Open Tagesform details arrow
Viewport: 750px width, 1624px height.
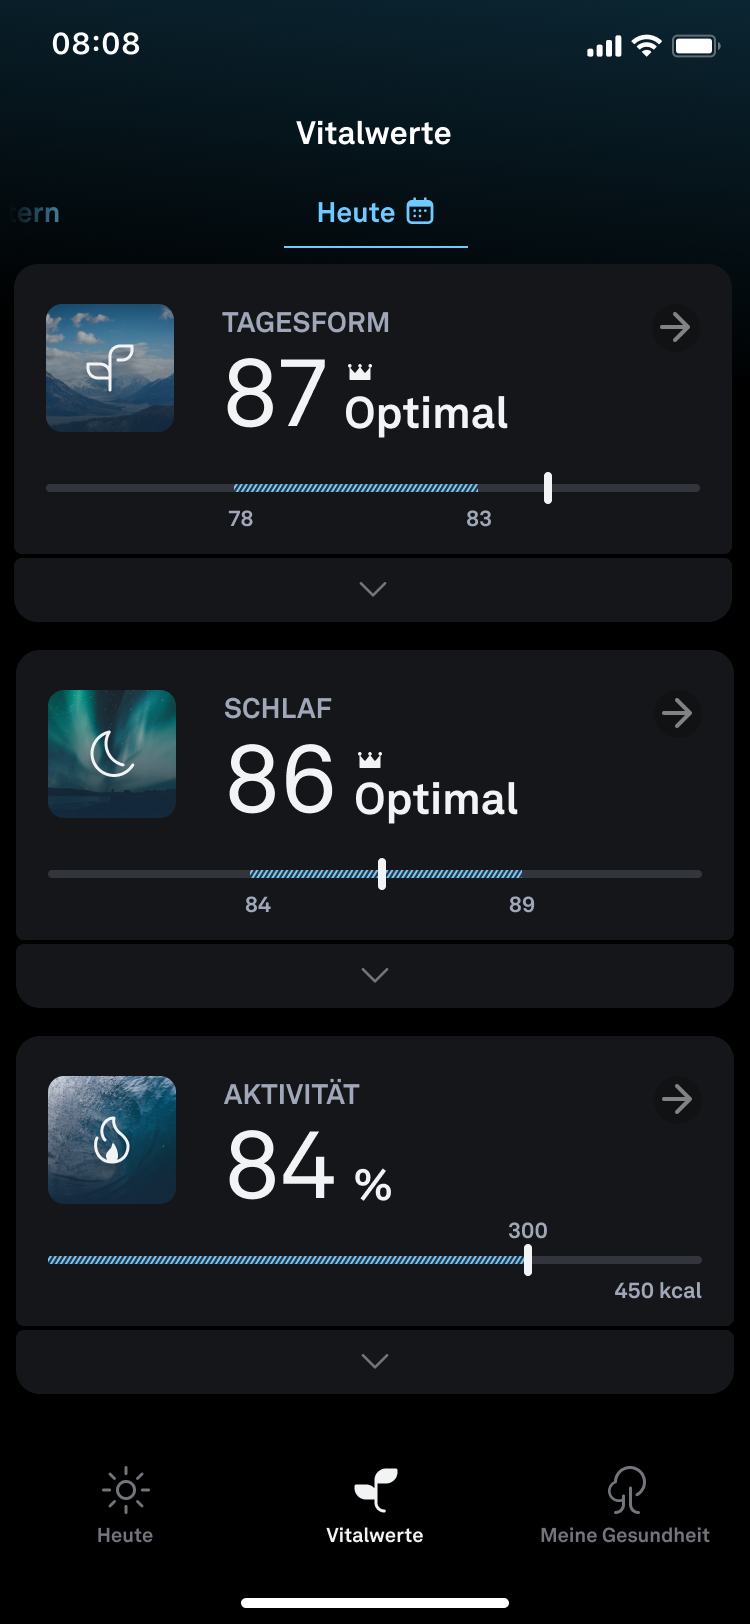tap(675, 327)
